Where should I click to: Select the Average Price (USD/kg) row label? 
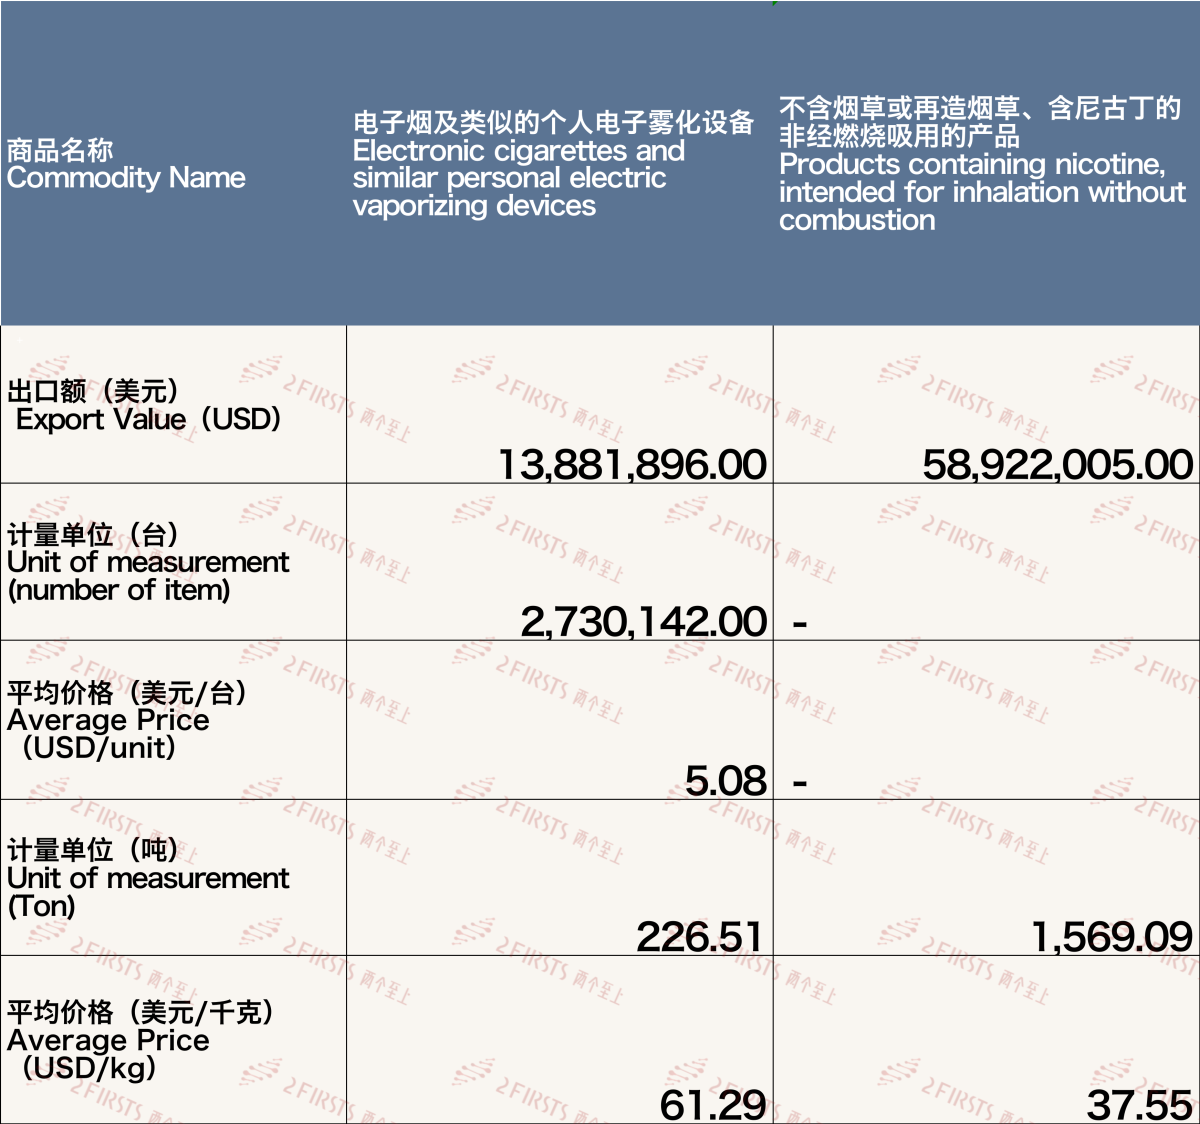140,1040
